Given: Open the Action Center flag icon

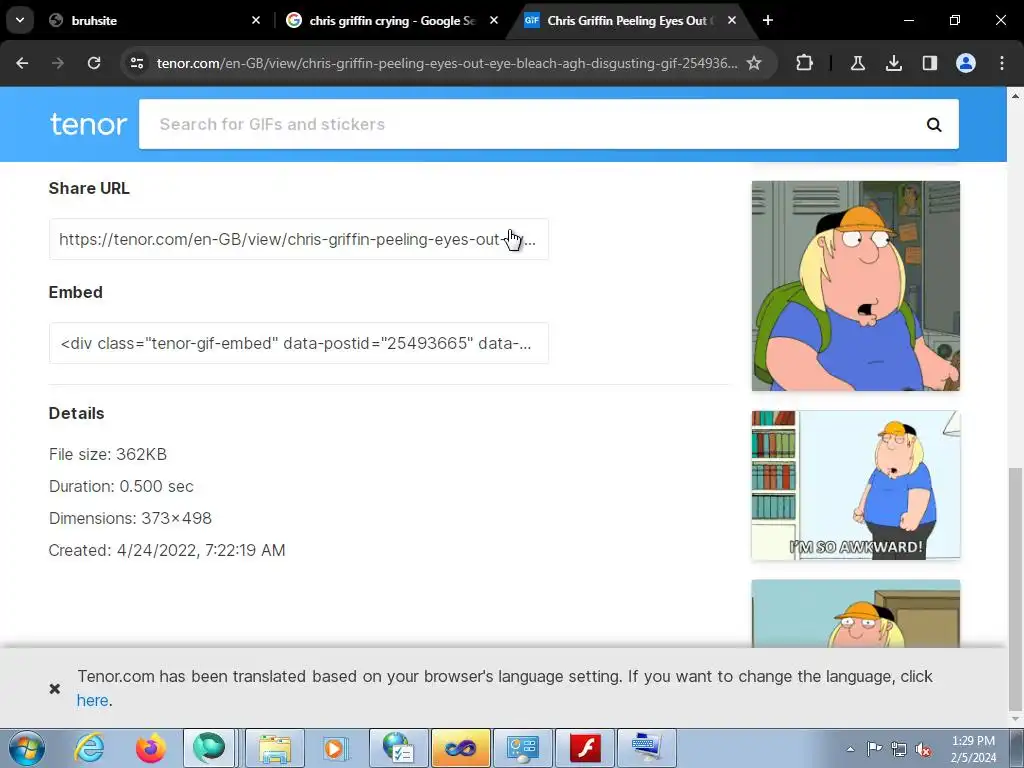Looking at the screenshot, I should click(x=874, y=749).
